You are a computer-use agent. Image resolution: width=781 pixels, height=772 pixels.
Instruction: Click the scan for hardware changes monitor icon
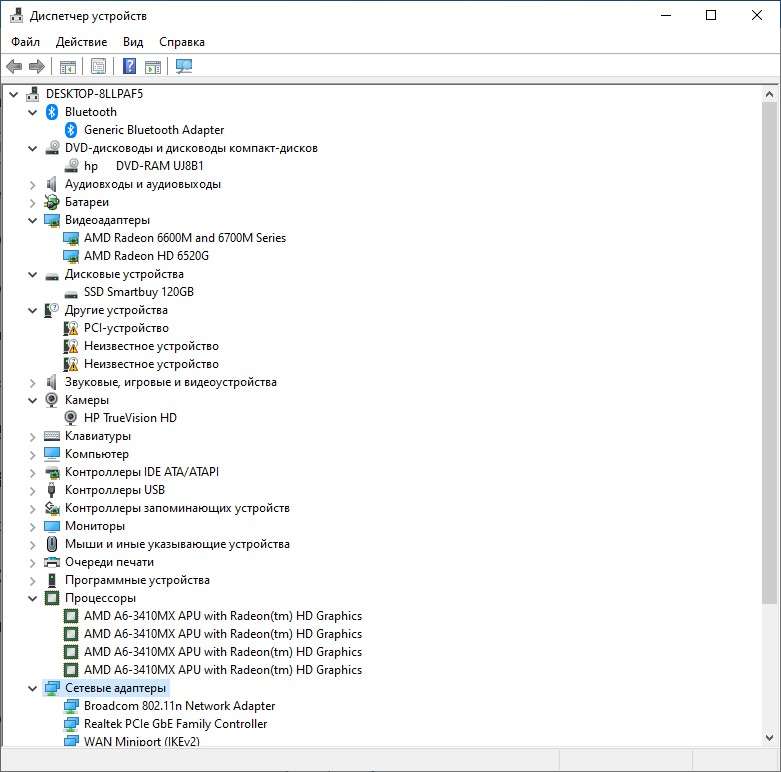184,66
